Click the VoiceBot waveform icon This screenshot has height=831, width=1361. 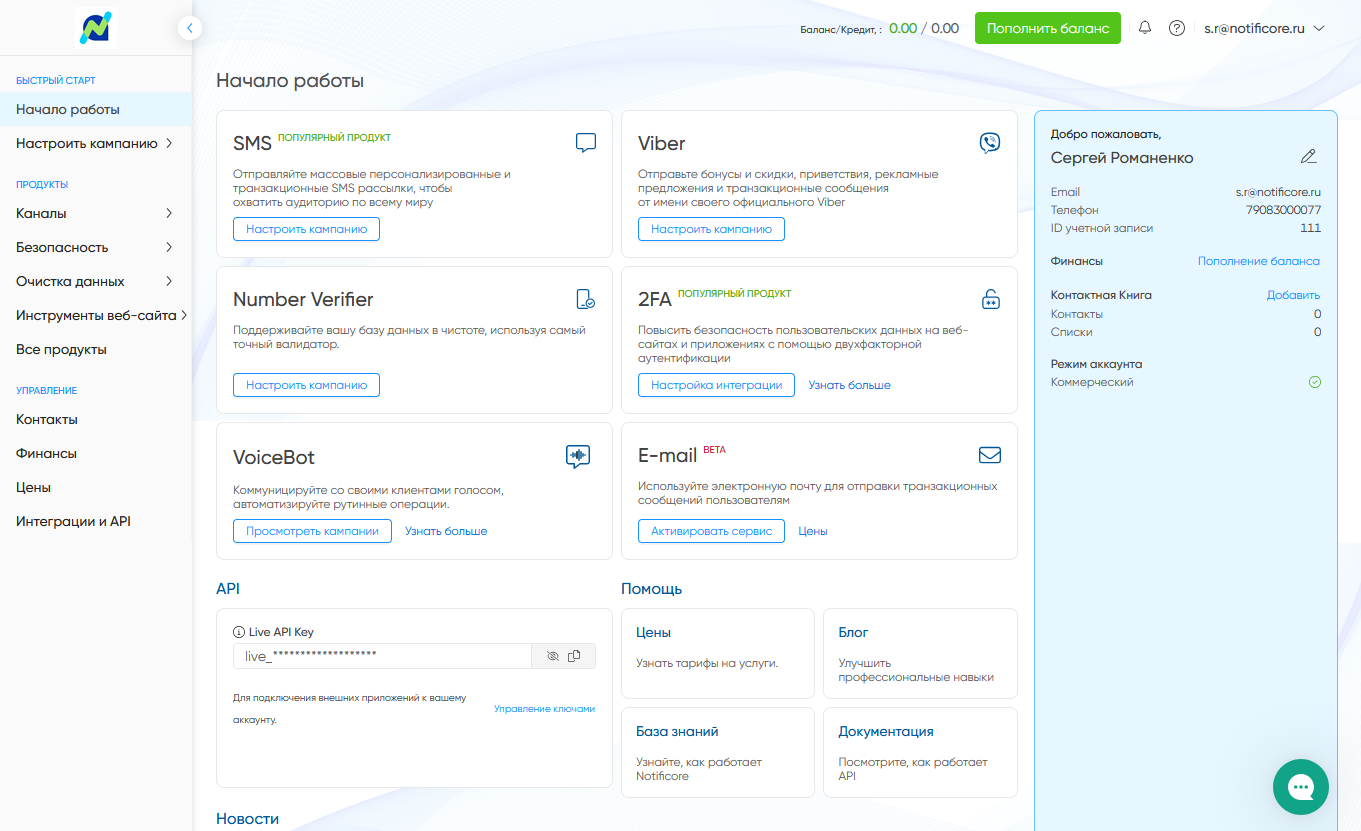(x=577, y=457)
